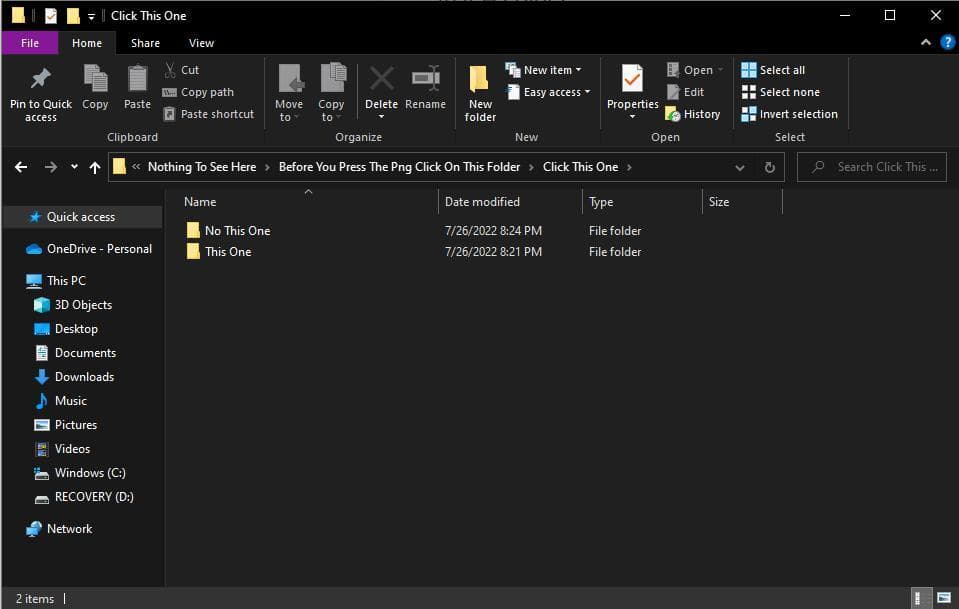This screenshot has width=959, height=609.
Task: Click Cut in the Clipboard group
Action: click(x=182, y=70)
